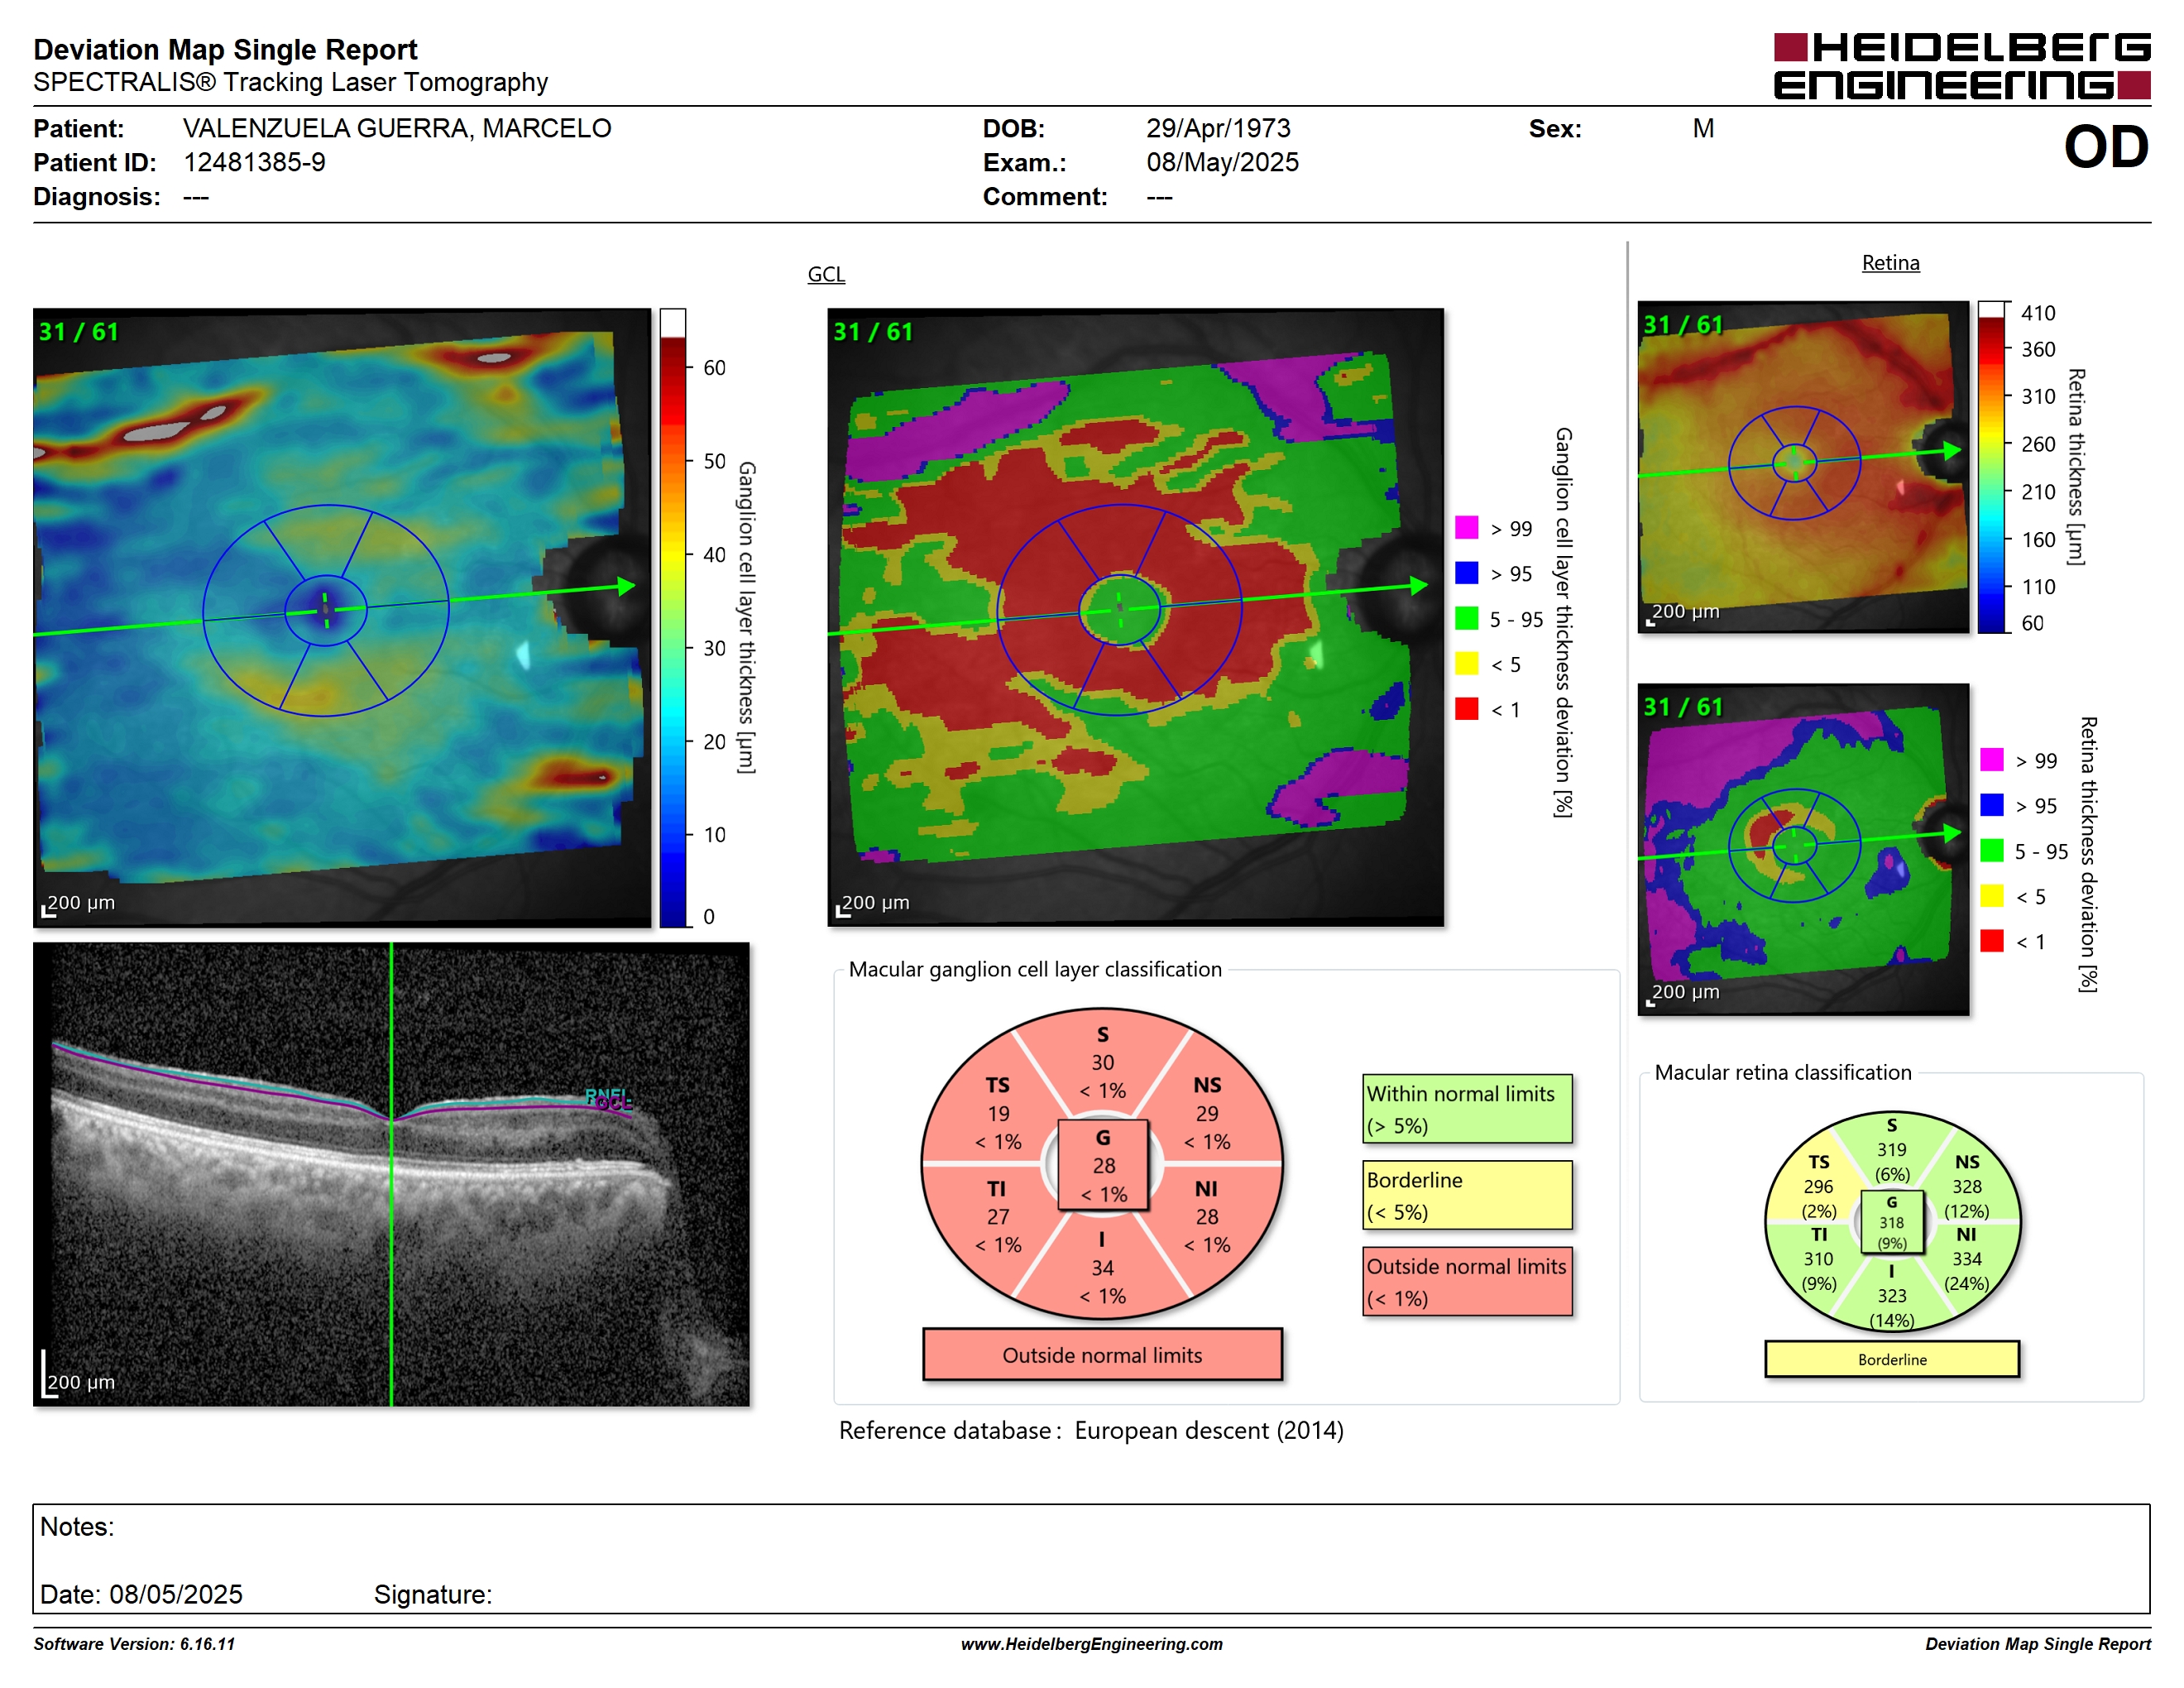The height and width of the screenshot is (1688, 2184).
Task: Click the Heidelberg Engineering logo
Action: click(x=1961, y=66)
